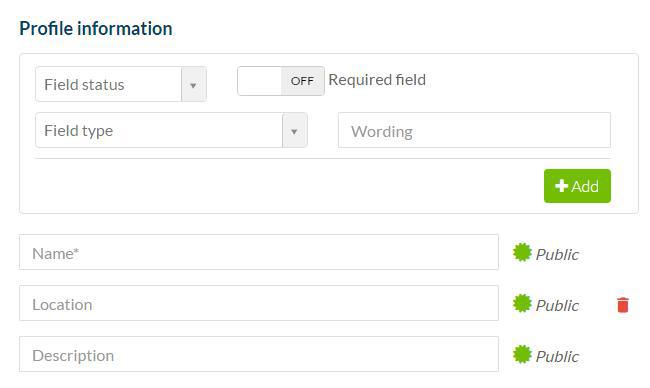650x388 pixels.
Task: Click the OFF label of the toggle
Action: (302, 81)
